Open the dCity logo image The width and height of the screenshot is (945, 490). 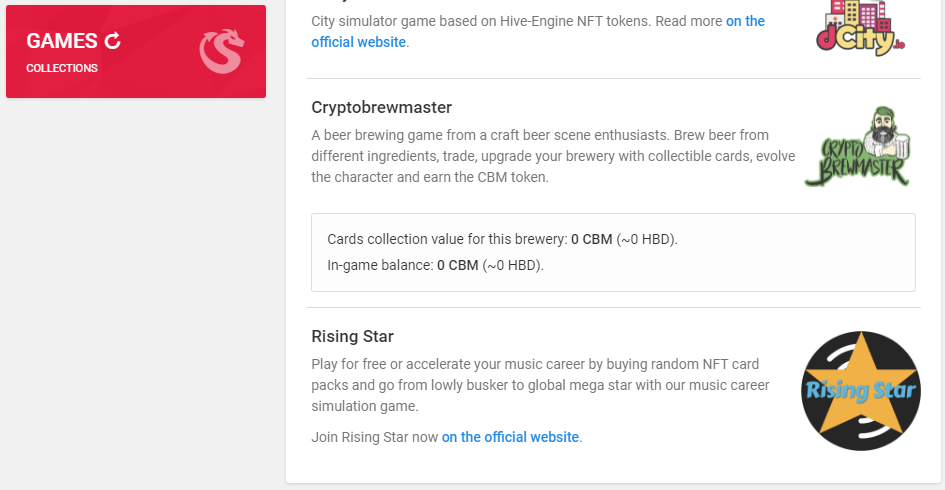click(x=860, y=28)
